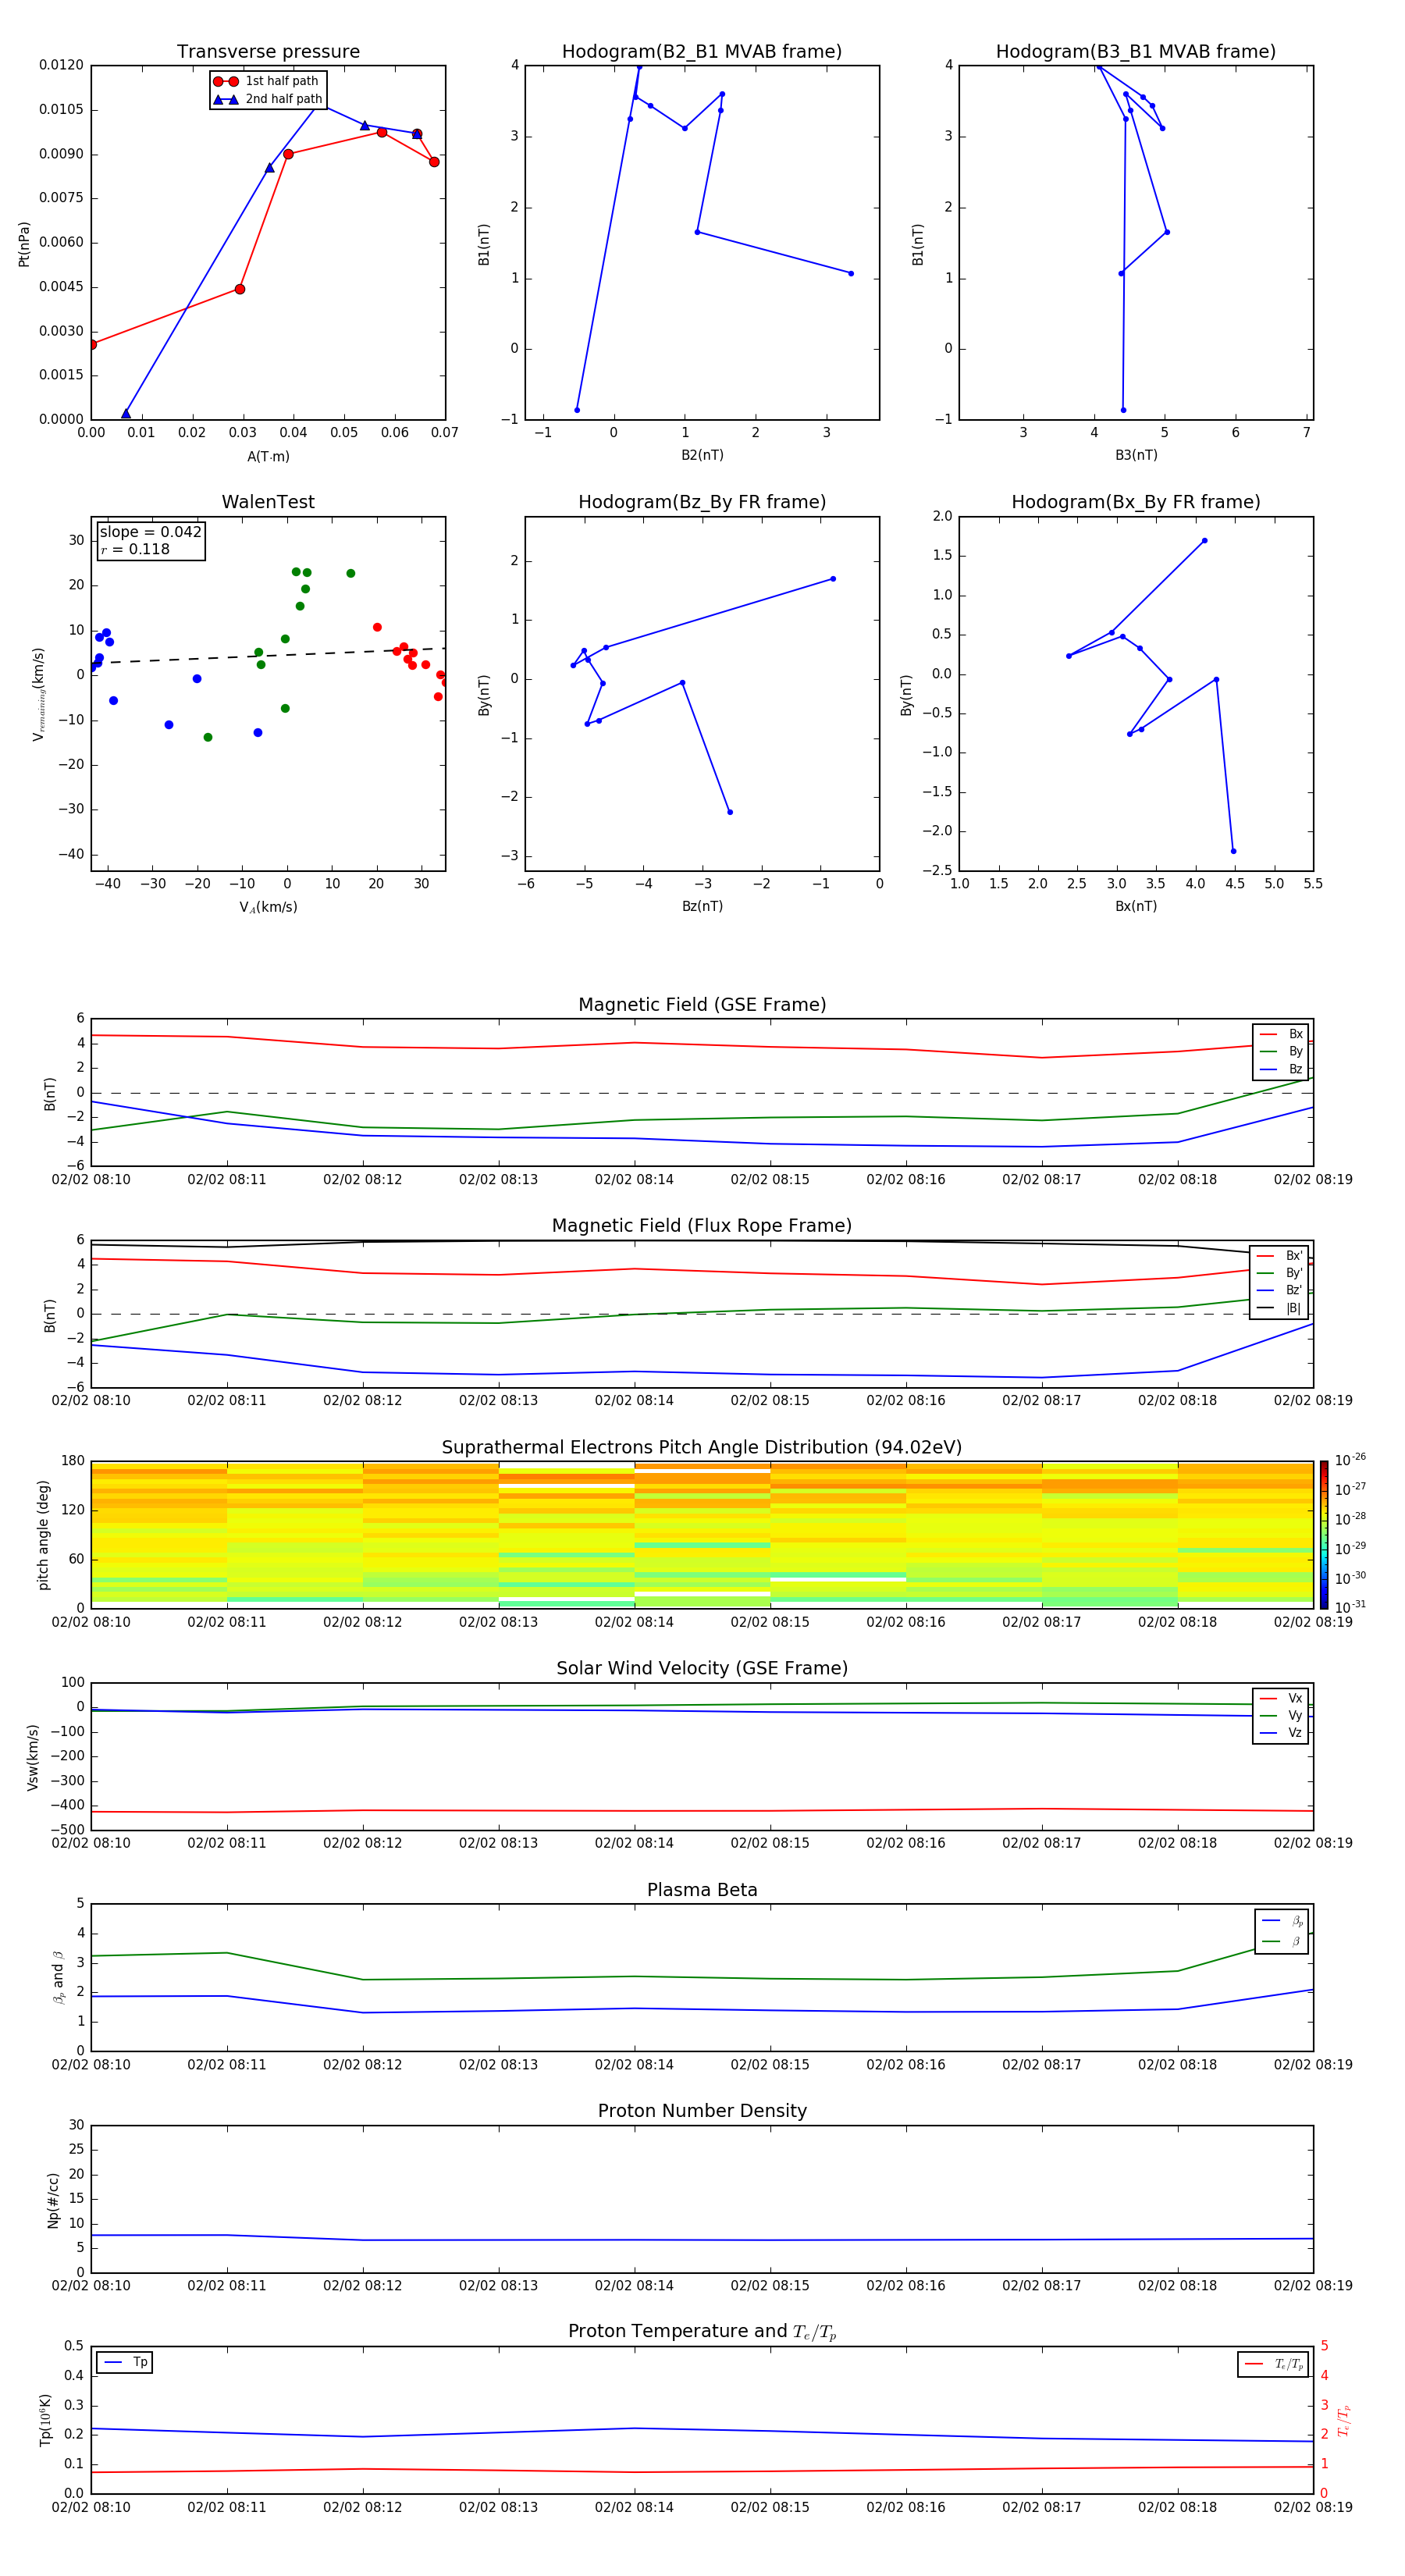
Task: Select the 'slope = 0.042' annotation
Action: pos(150,532)
